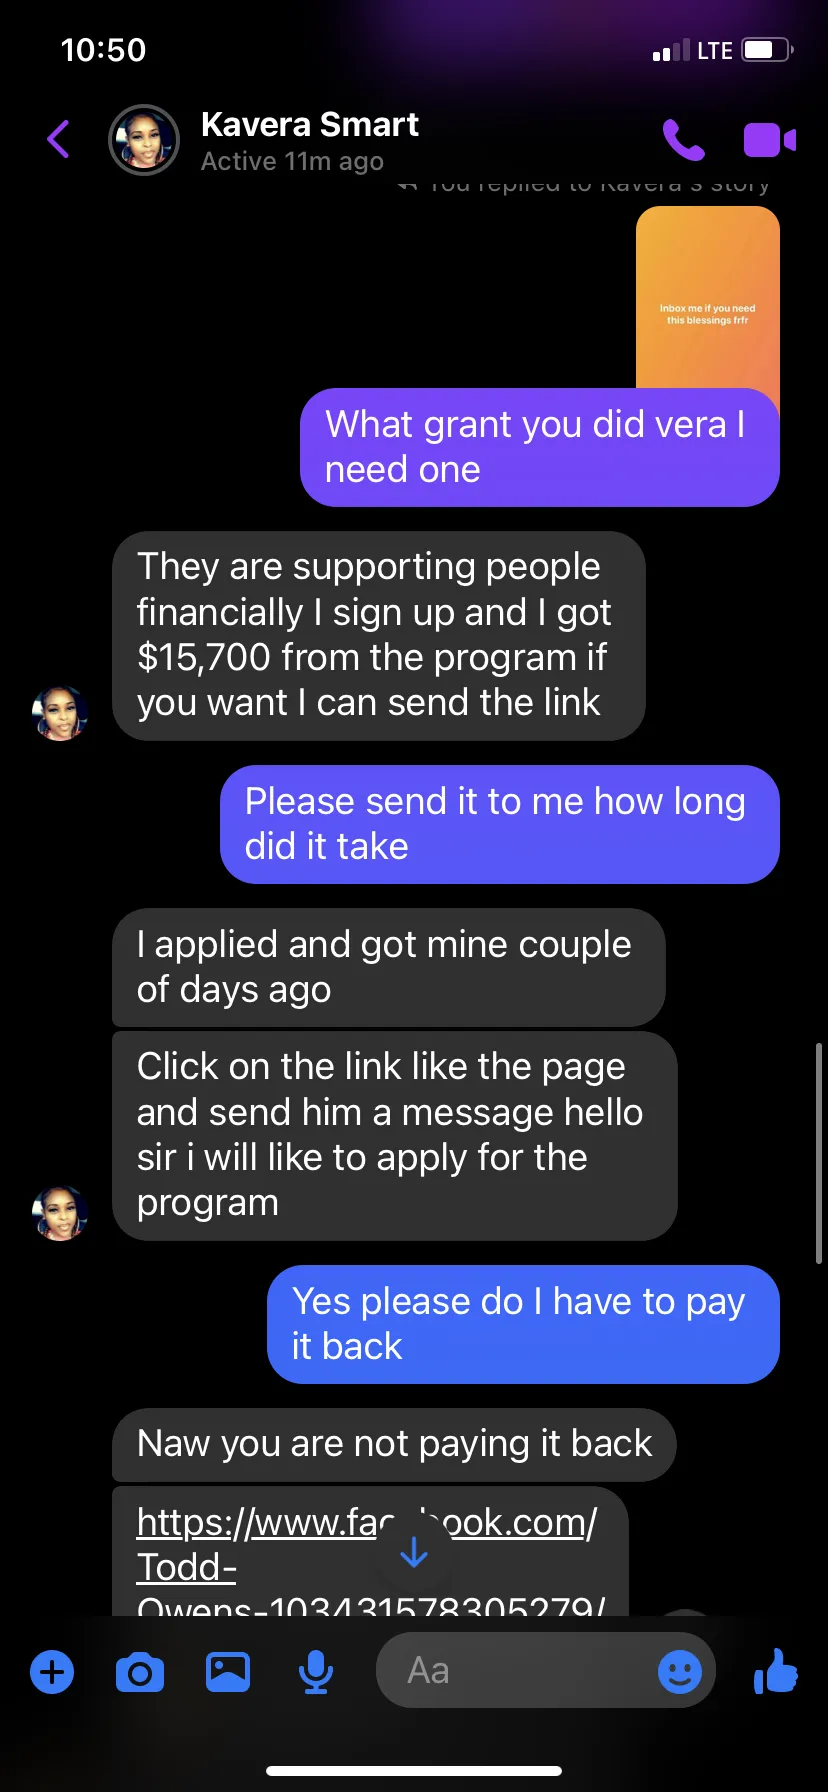Send a thumbs-up like
The height and width of the screenshot is (1792, 828).
click(776, 1670)
